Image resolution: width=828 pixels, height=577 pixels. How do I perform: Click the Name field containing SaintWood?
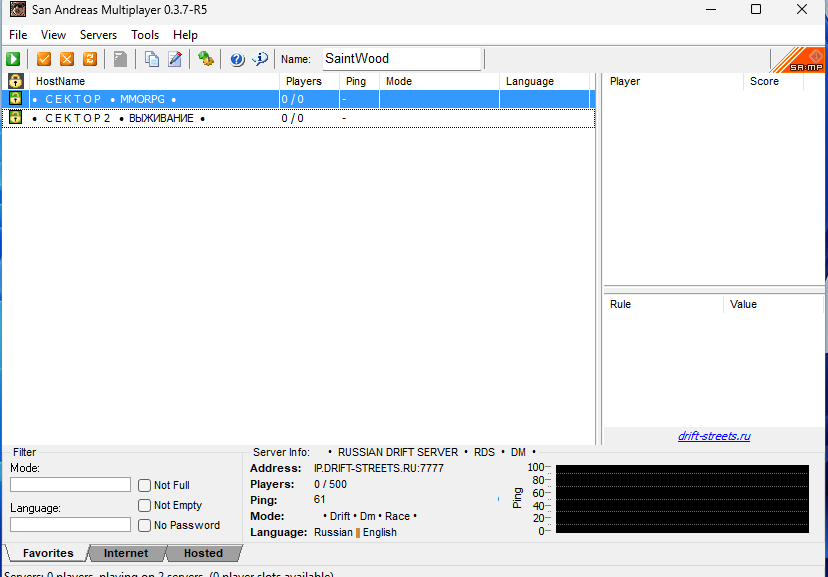tap(400, 59)
